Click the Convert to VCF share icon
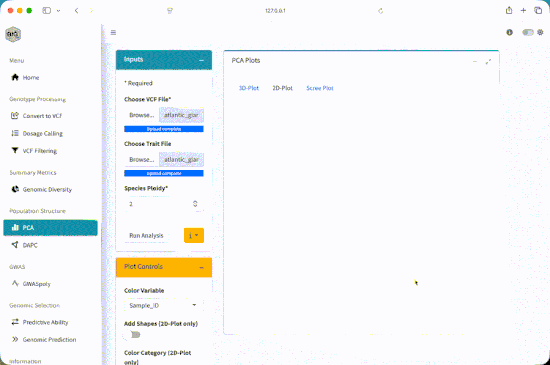 click(x=15, y=115)
